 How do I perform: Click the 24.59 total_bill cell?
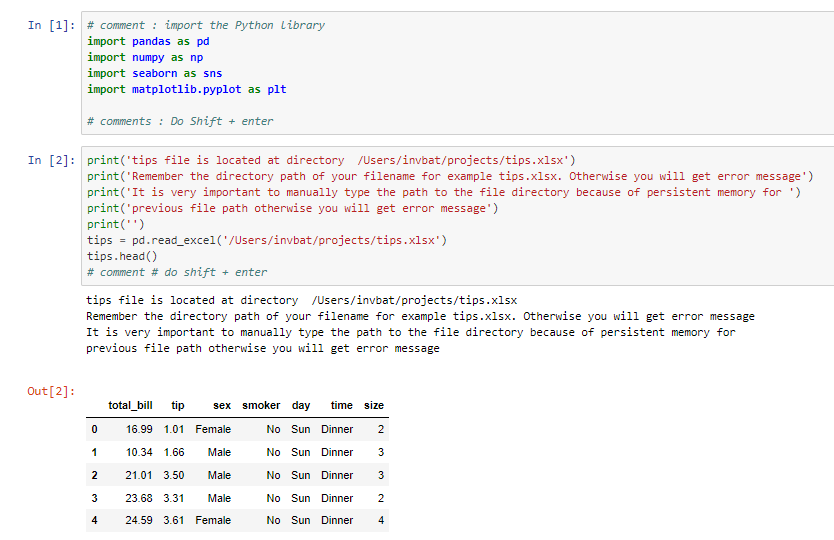[139, 520]
